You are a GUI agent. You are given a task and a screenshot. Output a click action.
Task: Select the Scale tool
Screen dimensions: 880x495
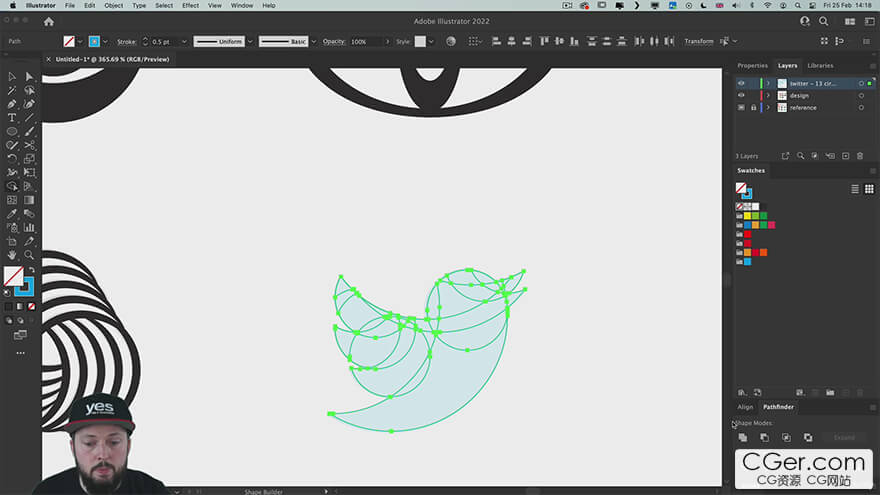[29, 159]
